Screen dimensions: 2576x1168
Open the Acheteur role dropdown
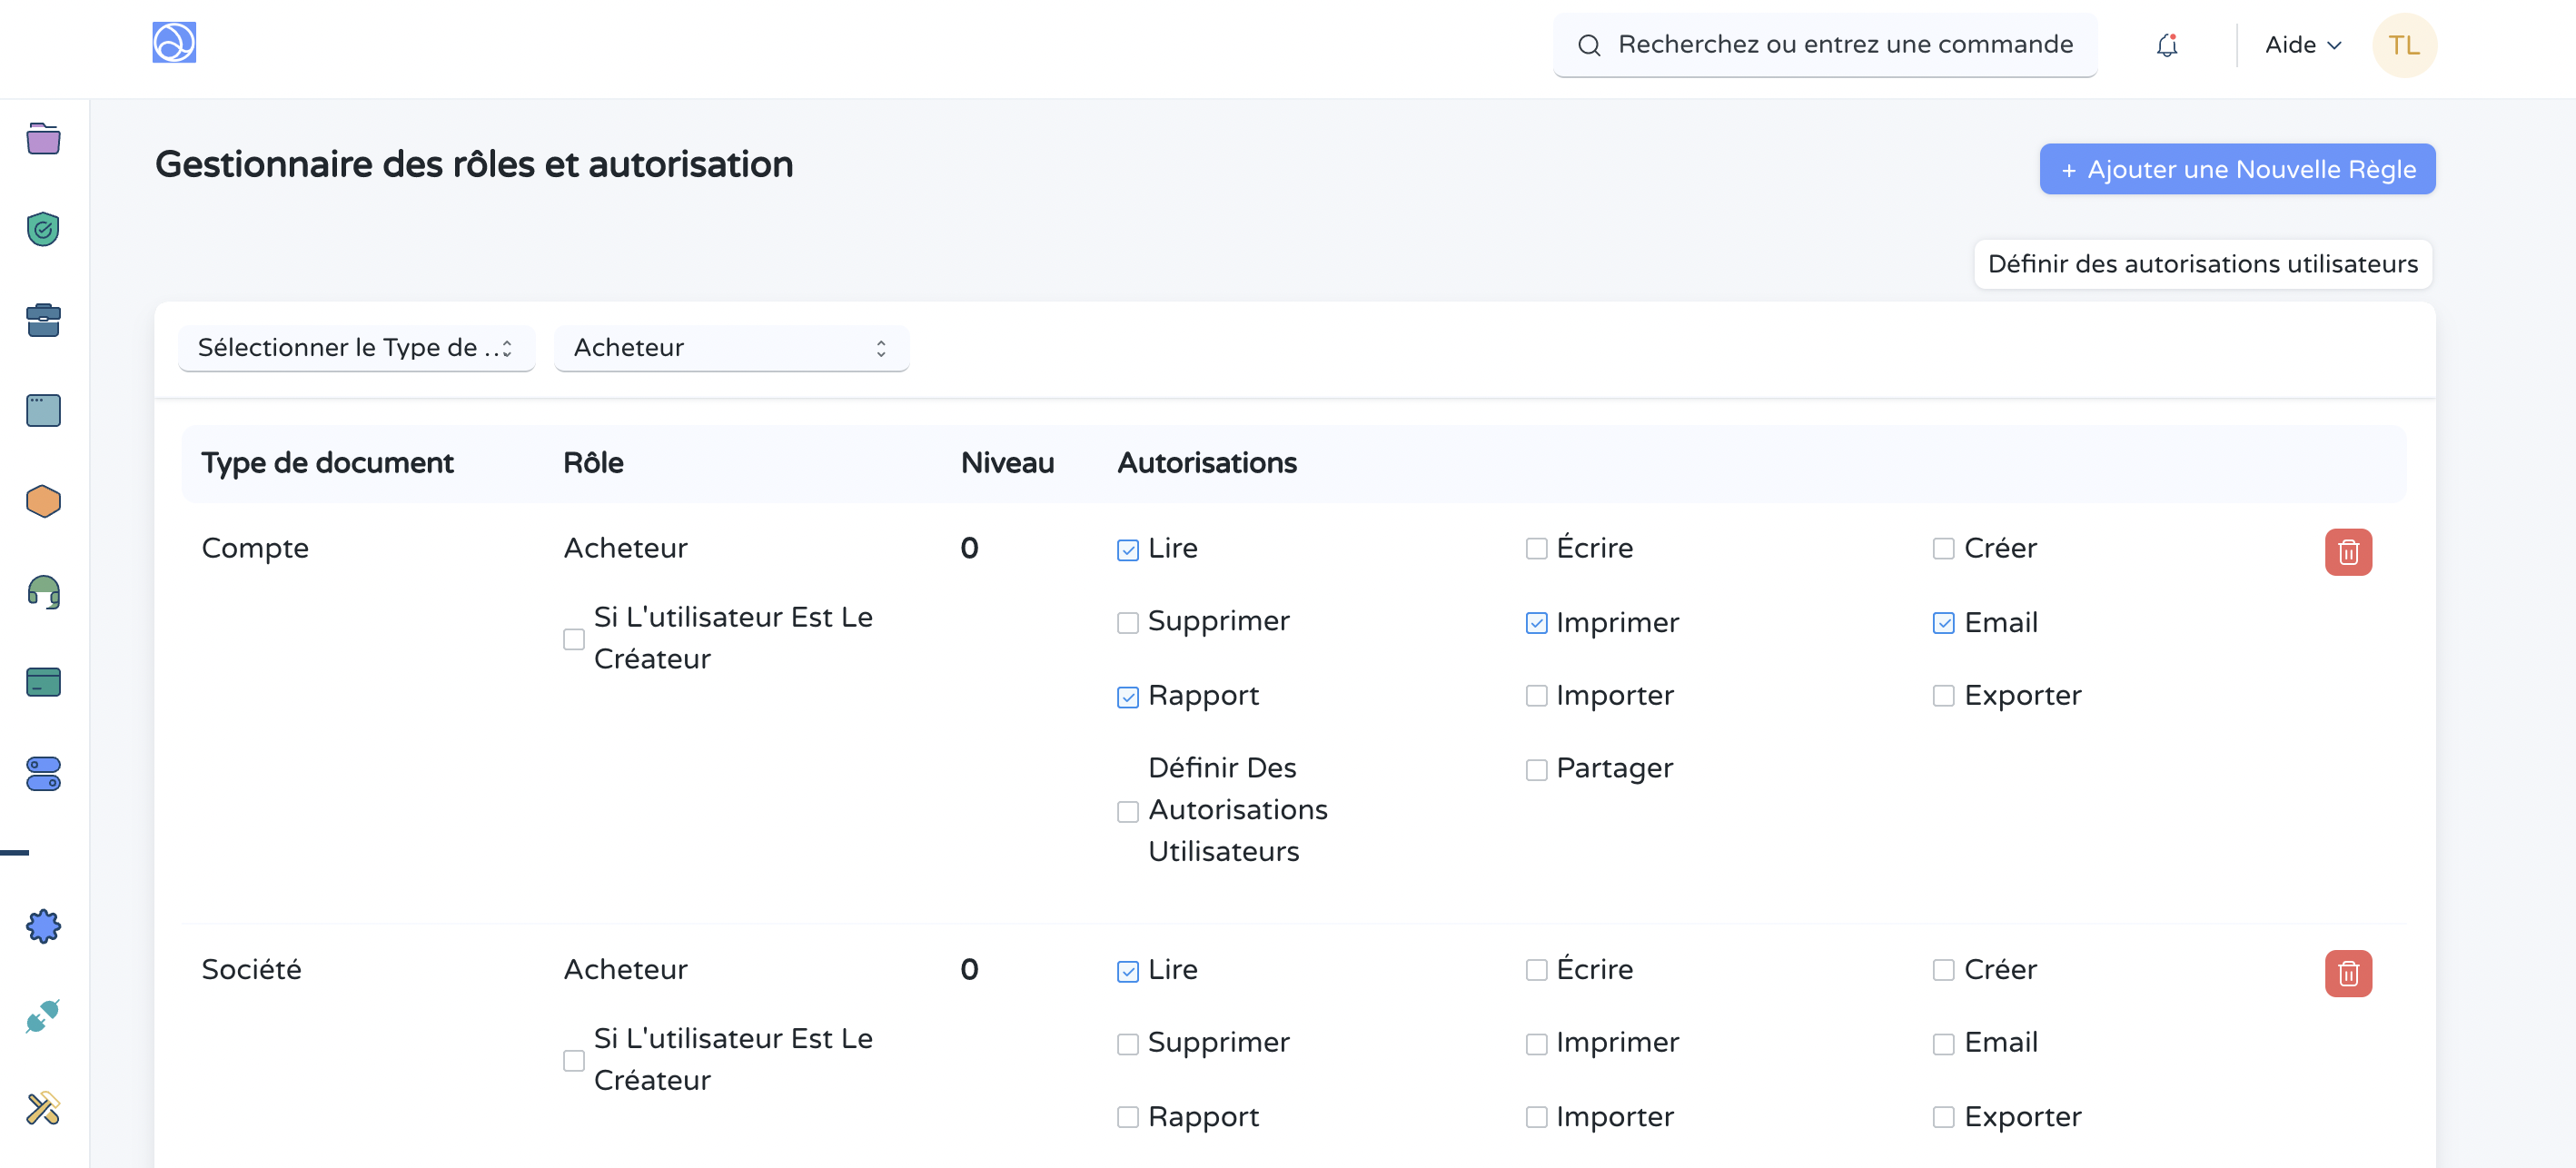click(731, 347)
